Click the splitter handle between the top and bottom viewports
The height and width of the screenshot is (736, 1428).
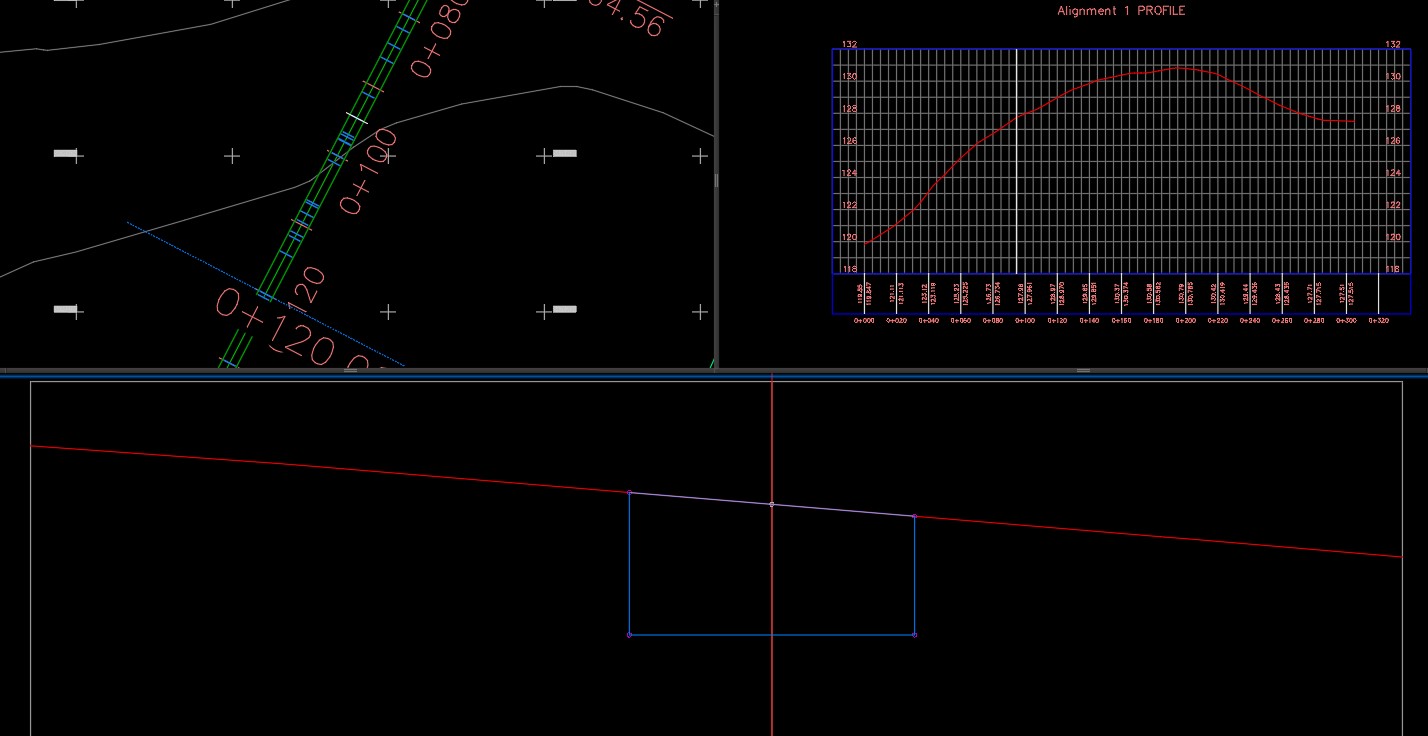pos(1082,370)
